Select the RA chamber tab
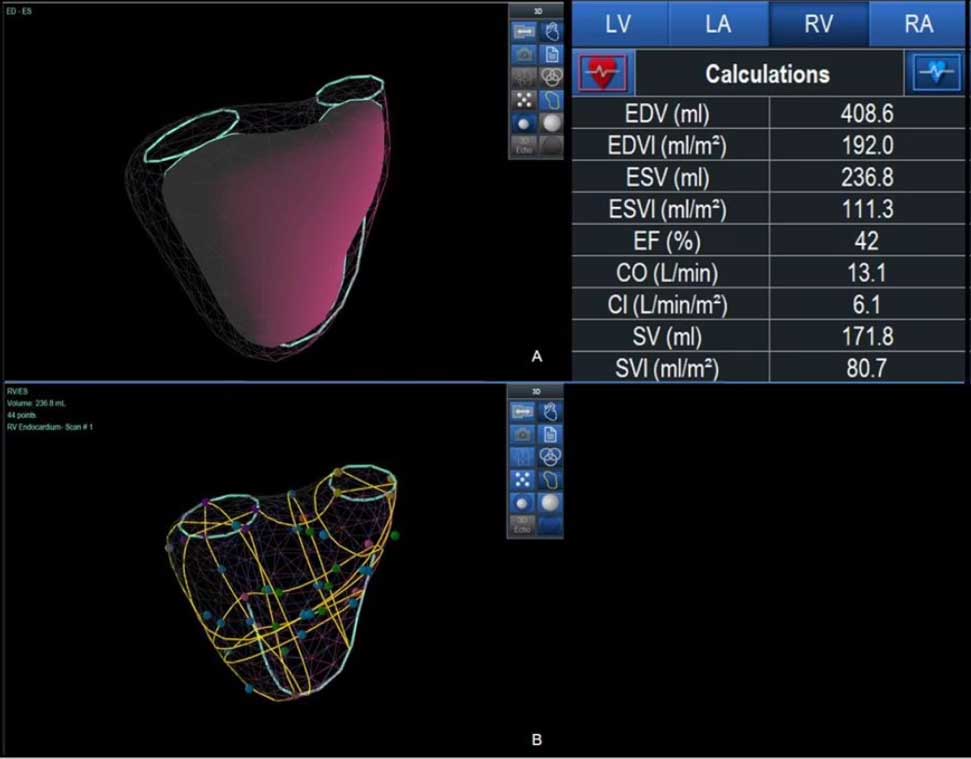Viewport: 971px width, 759px height. [x=919, y=23]
